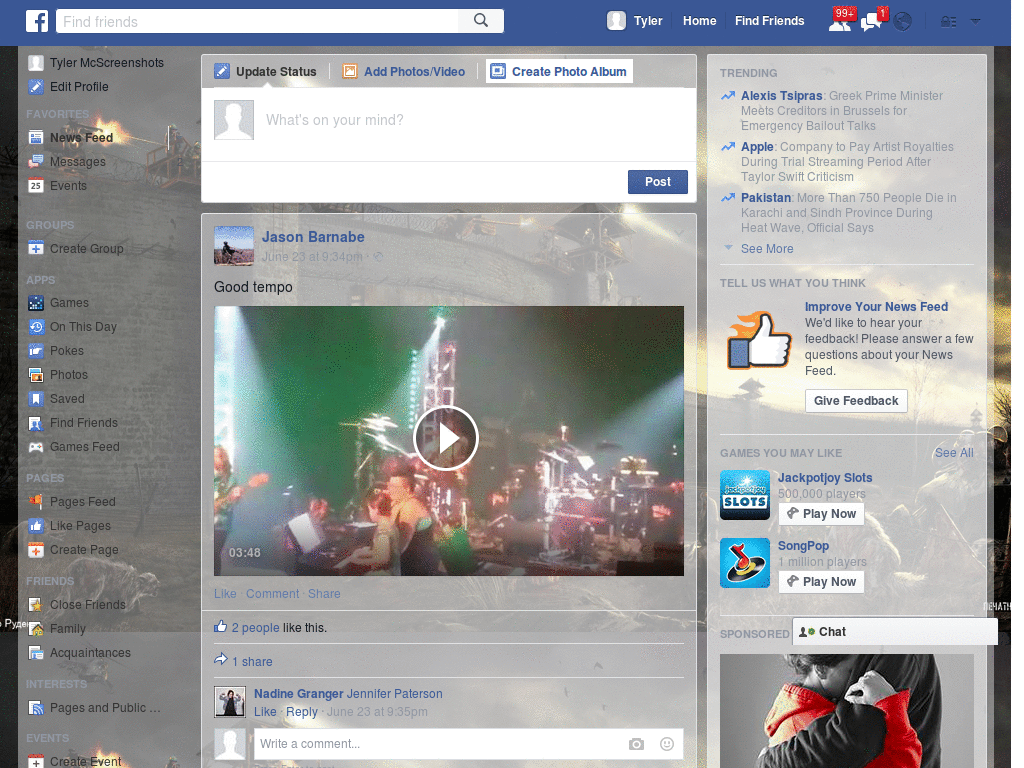1024x768 pixels.
Task: Open Tyler McScreenshots profile in sidebar
Action: tap(96, 63)
